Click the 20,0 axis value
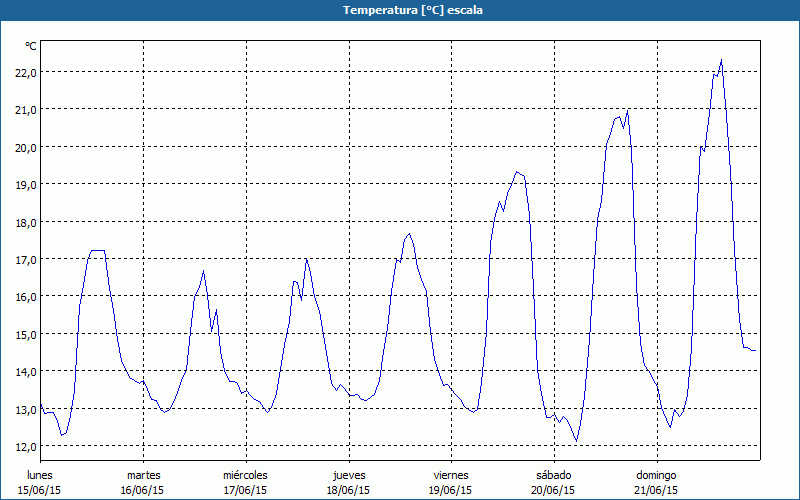 pos(26,148)
